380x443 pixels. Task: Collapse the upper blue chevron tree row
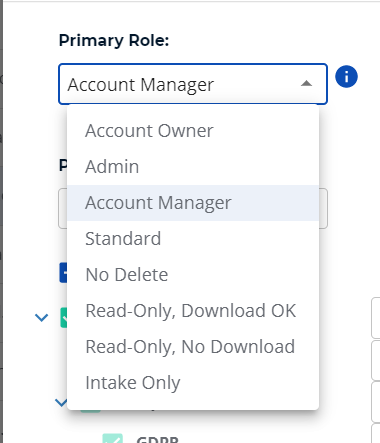tap(41, 318)
